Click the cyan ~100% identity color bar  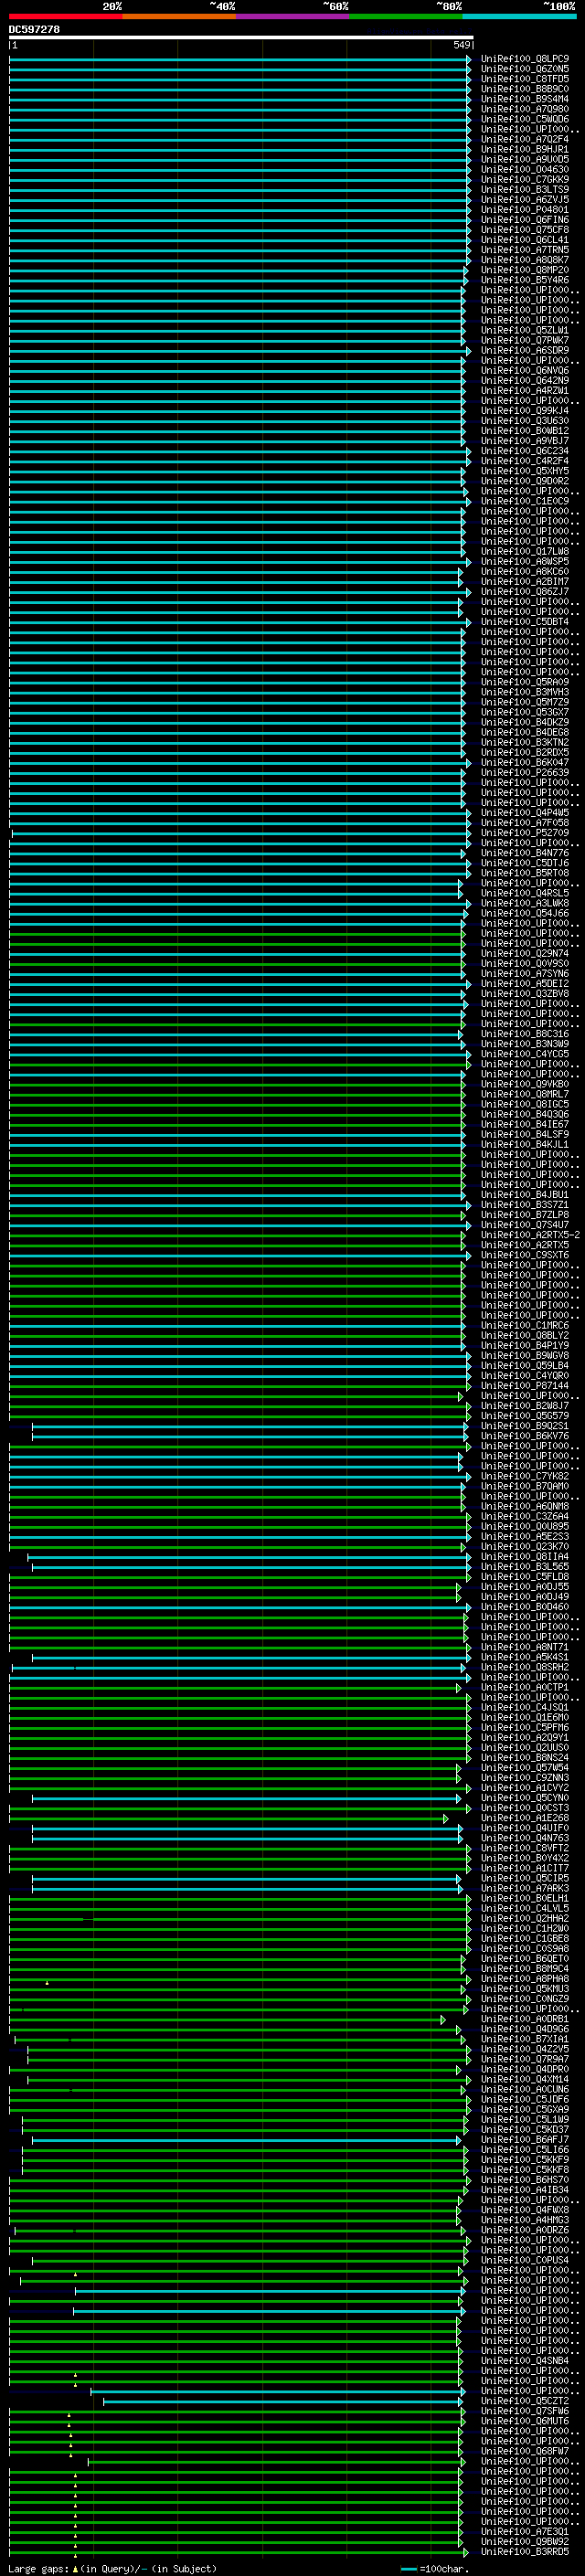(x=520, y=16)
